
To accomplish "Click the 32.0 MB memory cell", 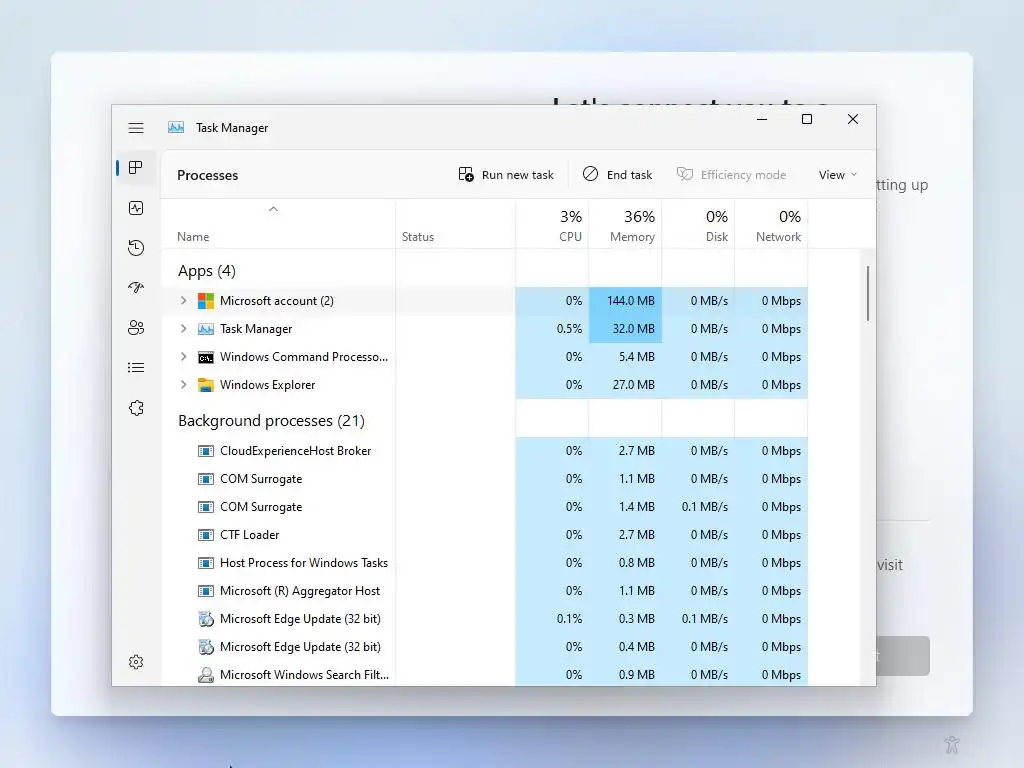I will [x=625, y=328].
